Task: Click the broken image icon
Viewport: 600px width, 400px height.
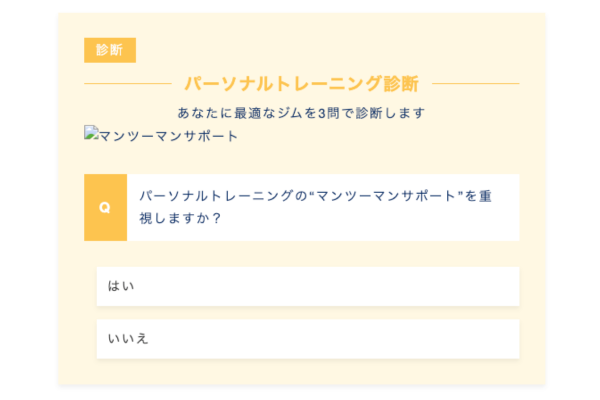Action: (91, 134)
